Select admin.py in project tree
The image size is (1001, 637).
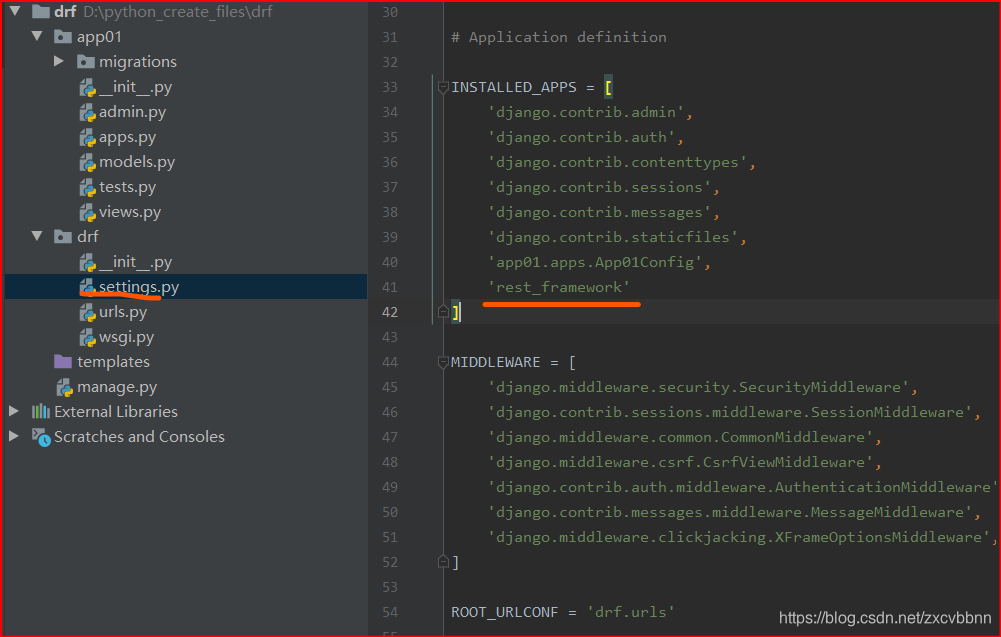click(x=132, y=112)
